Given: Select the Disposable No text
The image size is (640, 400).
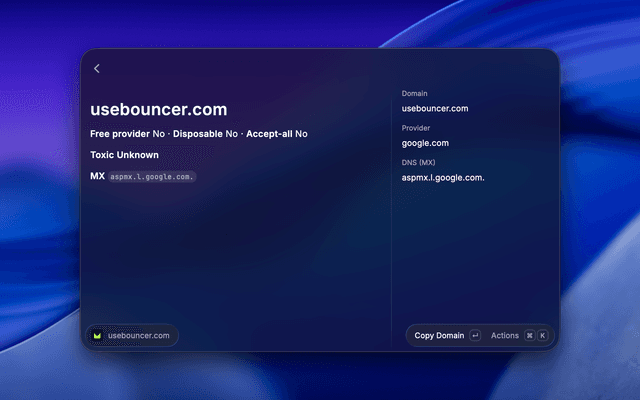Looking at the screenshot, I should (x=205, y=134).
